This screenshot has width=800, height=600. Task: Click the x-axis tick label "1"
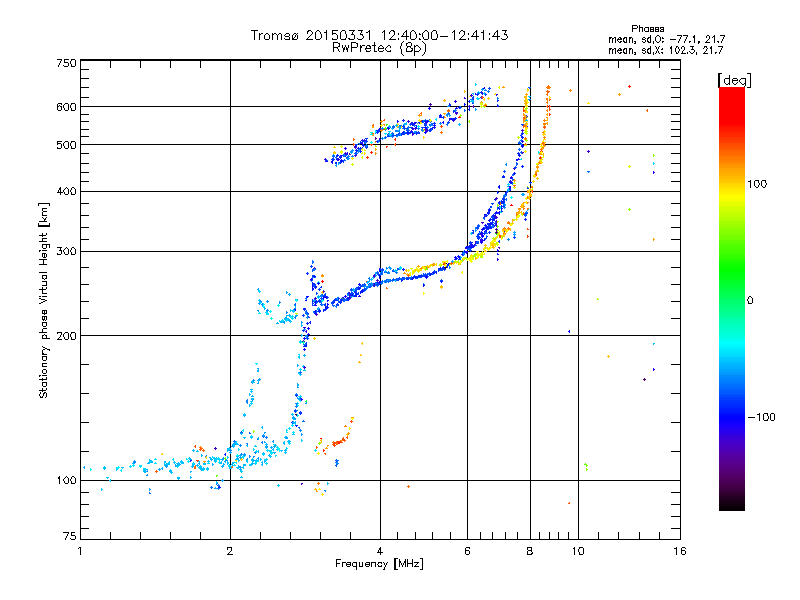[80, 551]
